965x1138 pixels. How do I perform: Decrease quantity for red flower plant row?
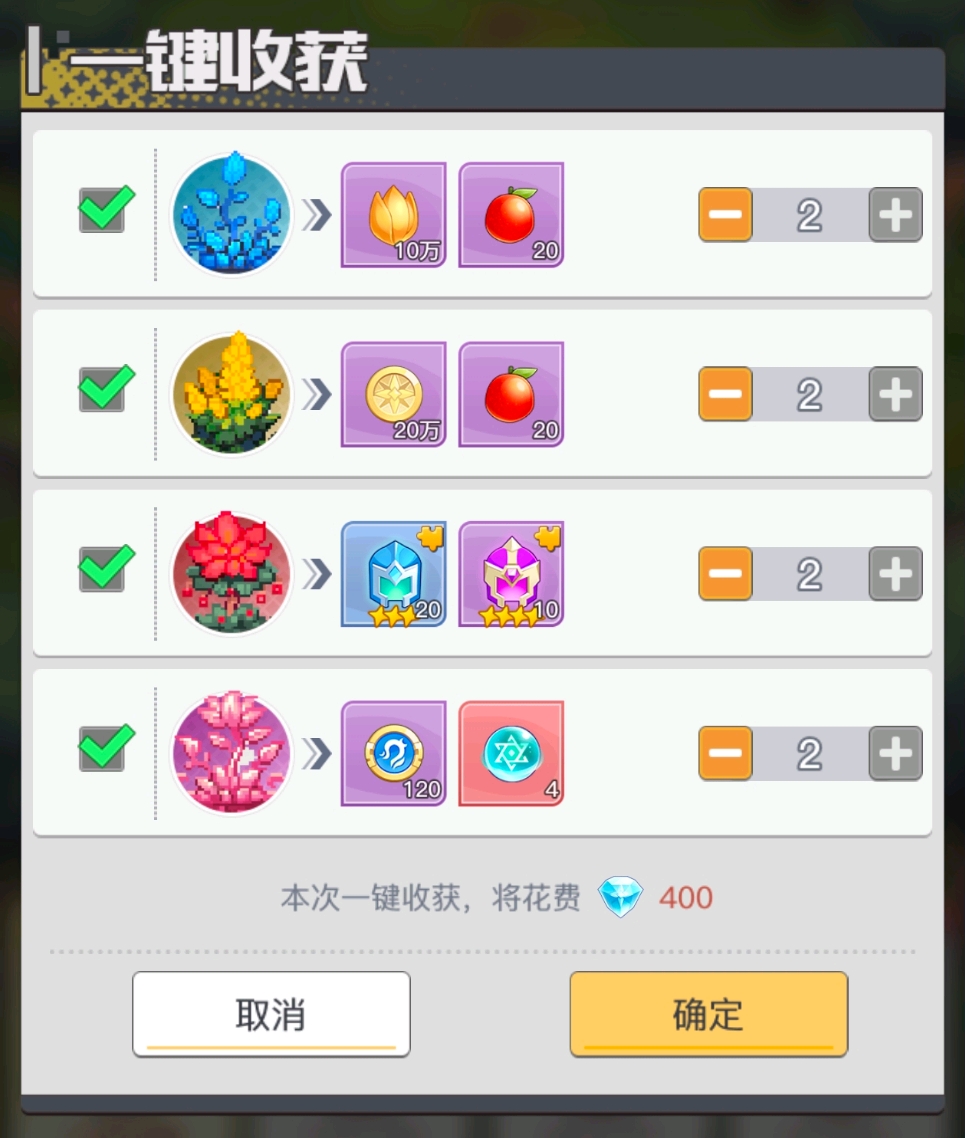[726, 574]
